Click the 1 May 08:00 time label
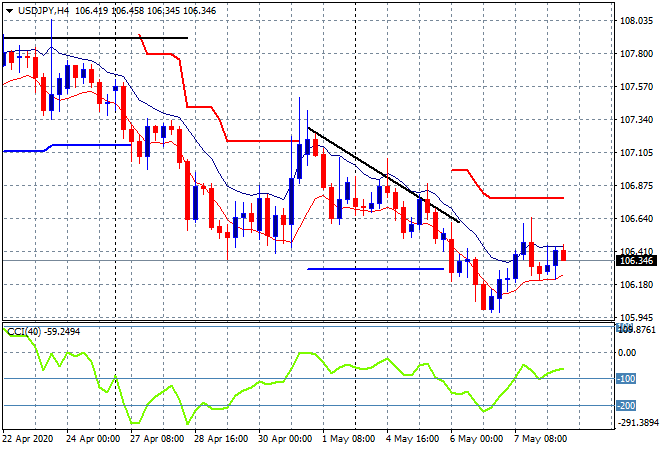 [349, 439]
